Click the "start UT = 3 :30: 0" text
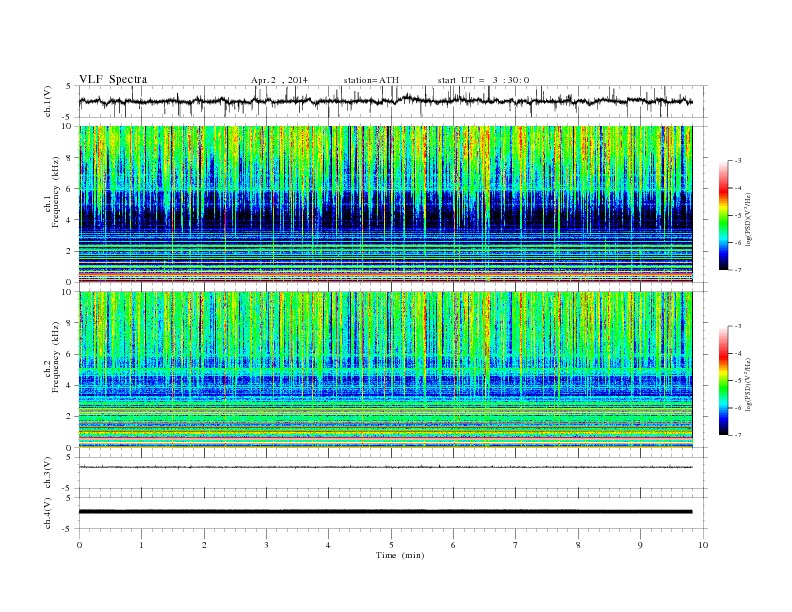 coord(483,80)
